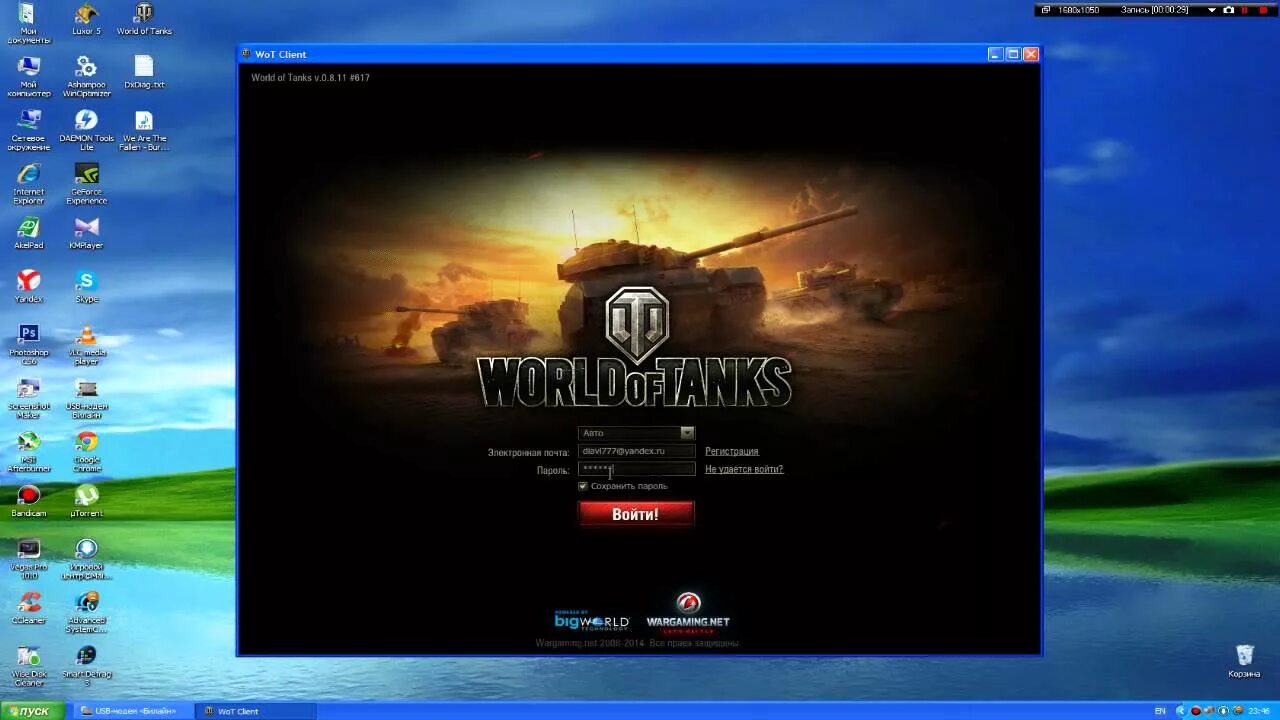The width and height of the screenshot is (1280, 720).
Task: Launch the KMPlayer desktop shortcut
Action: click(86, 233)
